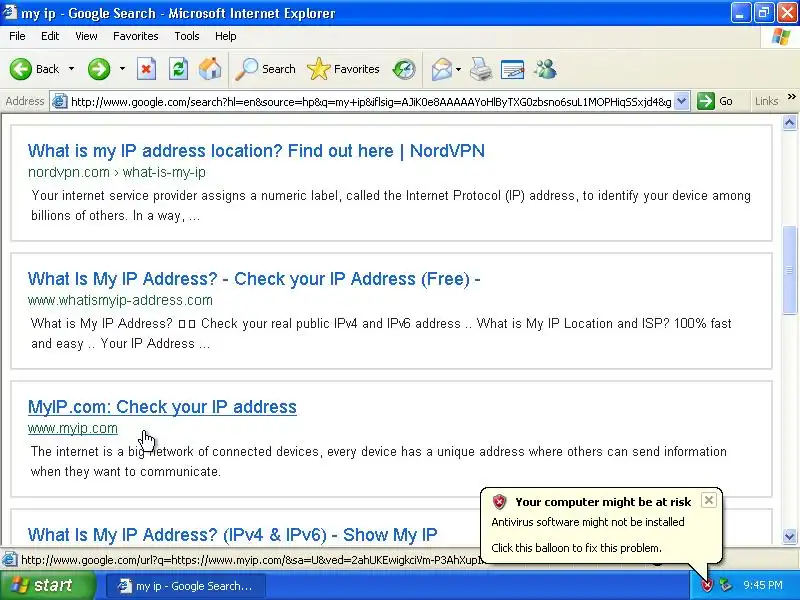Open Favorites with the star icon
The image size is (800, 600).
pyautogui.click(x=318, y=69)
